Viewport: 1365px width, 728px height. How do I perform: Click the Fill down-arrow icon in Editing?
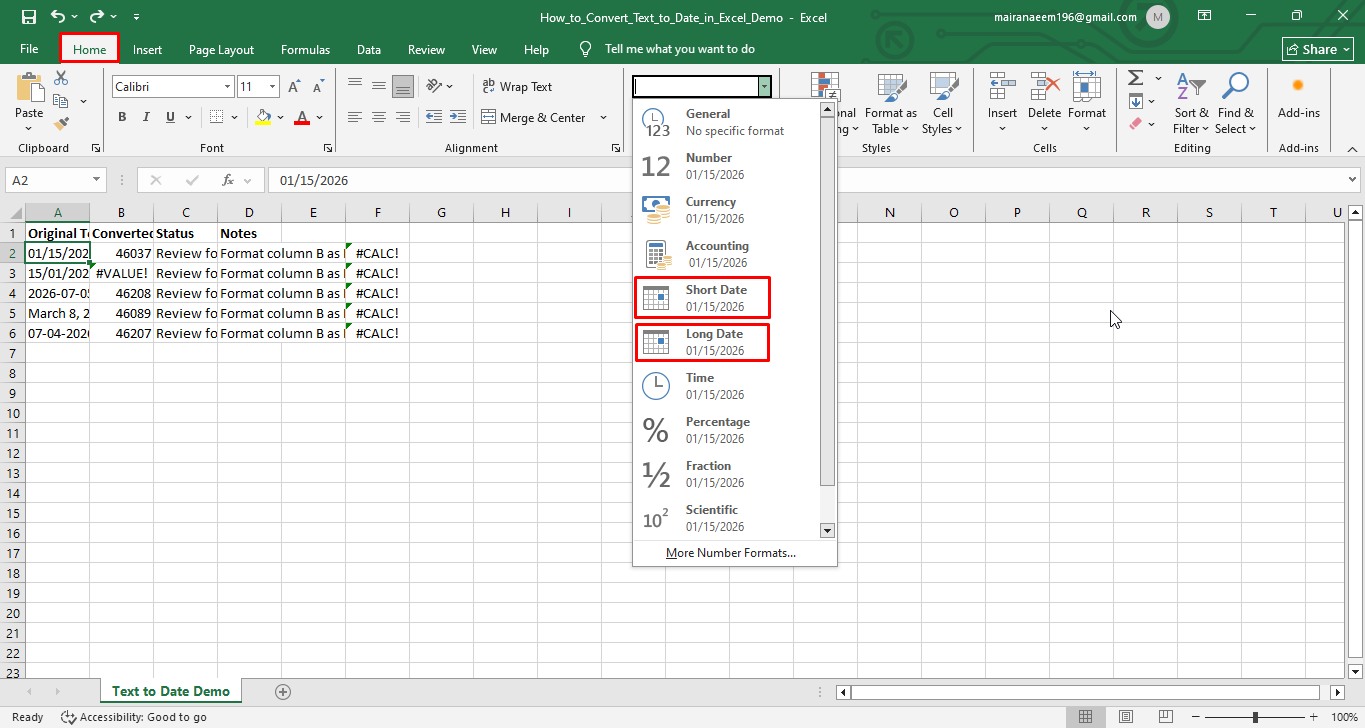click(x=1135, y=101)
